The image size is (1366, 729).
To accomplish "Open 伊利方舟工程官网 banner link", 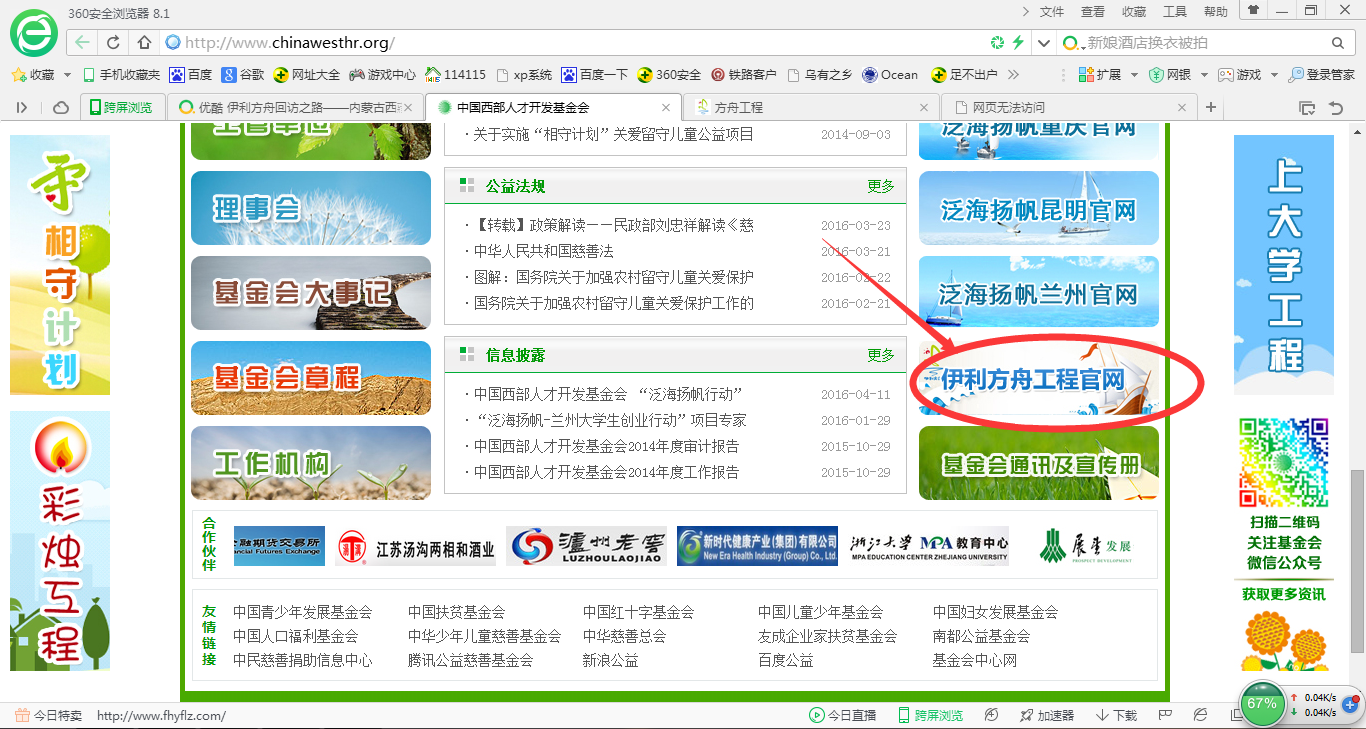I will coord(1038,380).
